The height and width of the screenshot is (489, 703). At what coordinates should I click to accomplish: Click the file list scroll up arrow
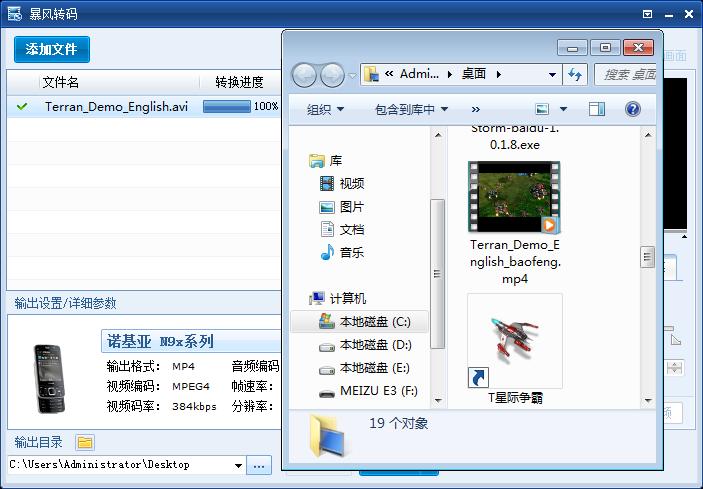coord(647,135)
